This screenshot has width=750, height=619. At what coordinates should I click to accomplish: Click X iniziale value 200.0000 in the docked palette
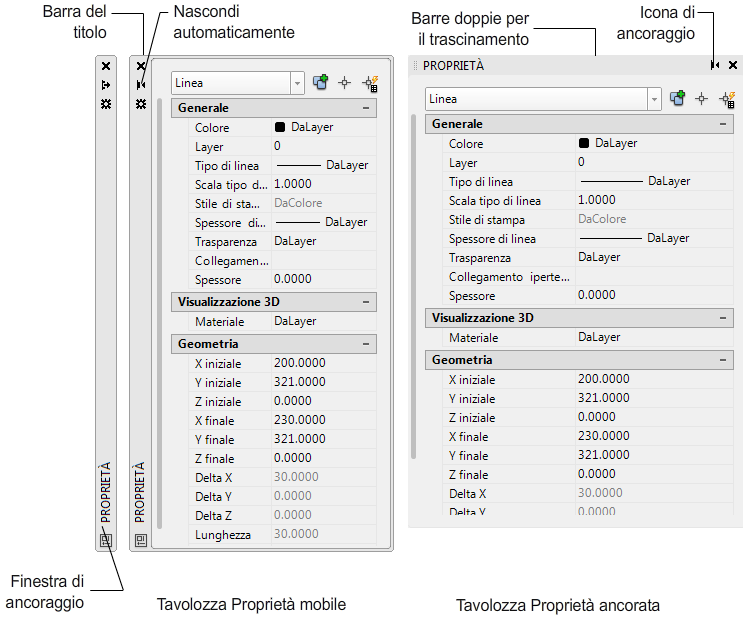click(x=654, y=379)
